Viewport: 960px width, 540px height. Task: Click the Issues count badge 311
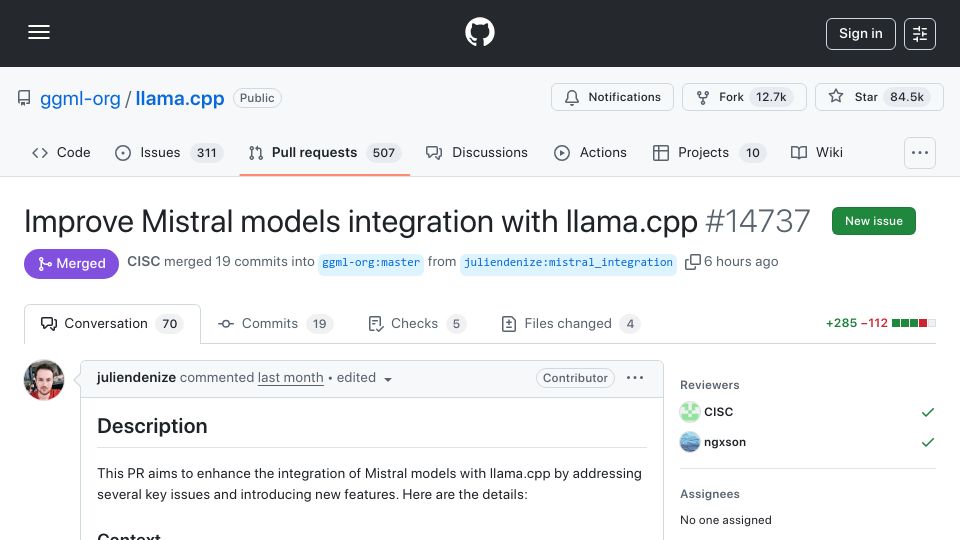point(206,153)
